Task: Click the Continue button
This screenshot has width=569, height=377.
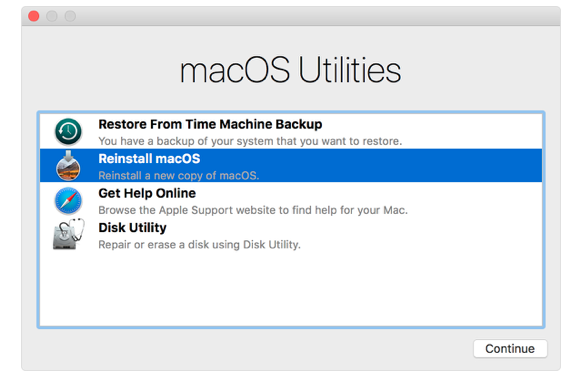Action: point(510,349)
